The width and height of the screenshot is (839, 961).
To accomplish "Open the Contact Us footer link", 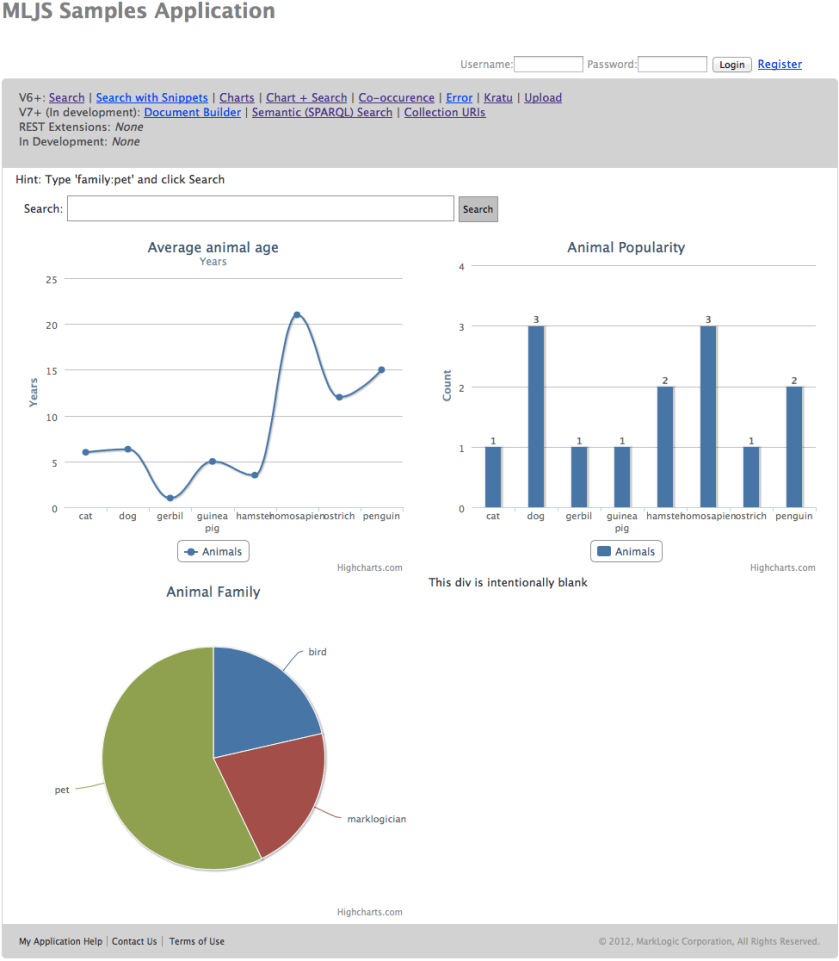I will pos(134,941).
